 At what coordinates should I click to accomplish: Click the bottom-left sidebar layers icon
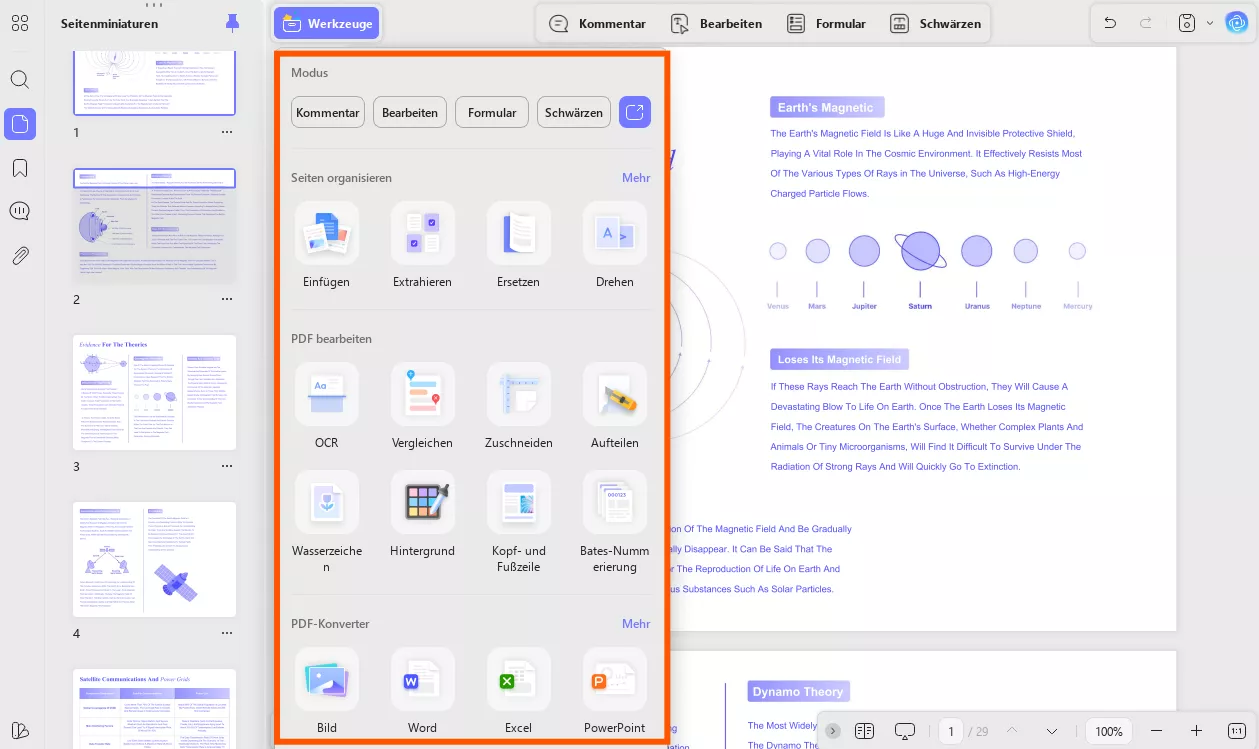(20, 729)
